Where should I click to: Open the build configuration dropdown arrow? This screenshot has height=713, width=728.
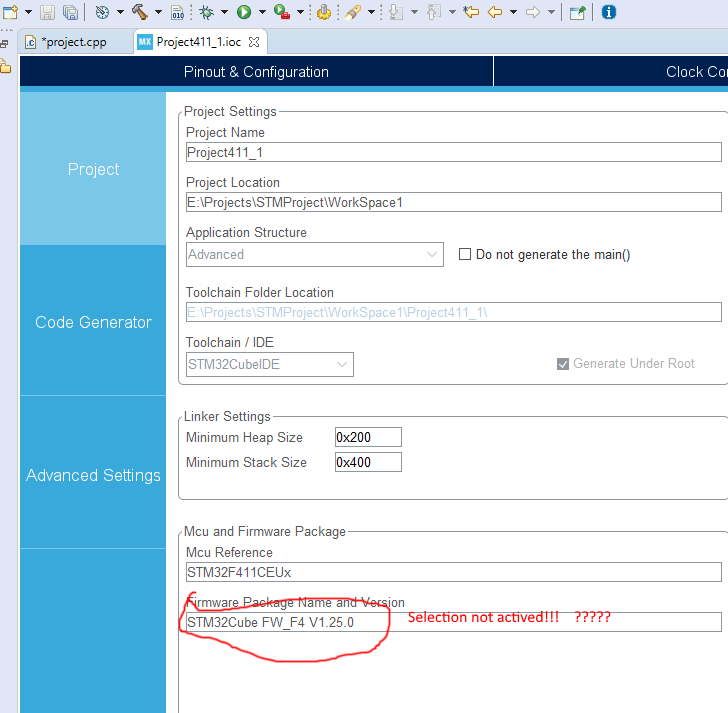120,12
